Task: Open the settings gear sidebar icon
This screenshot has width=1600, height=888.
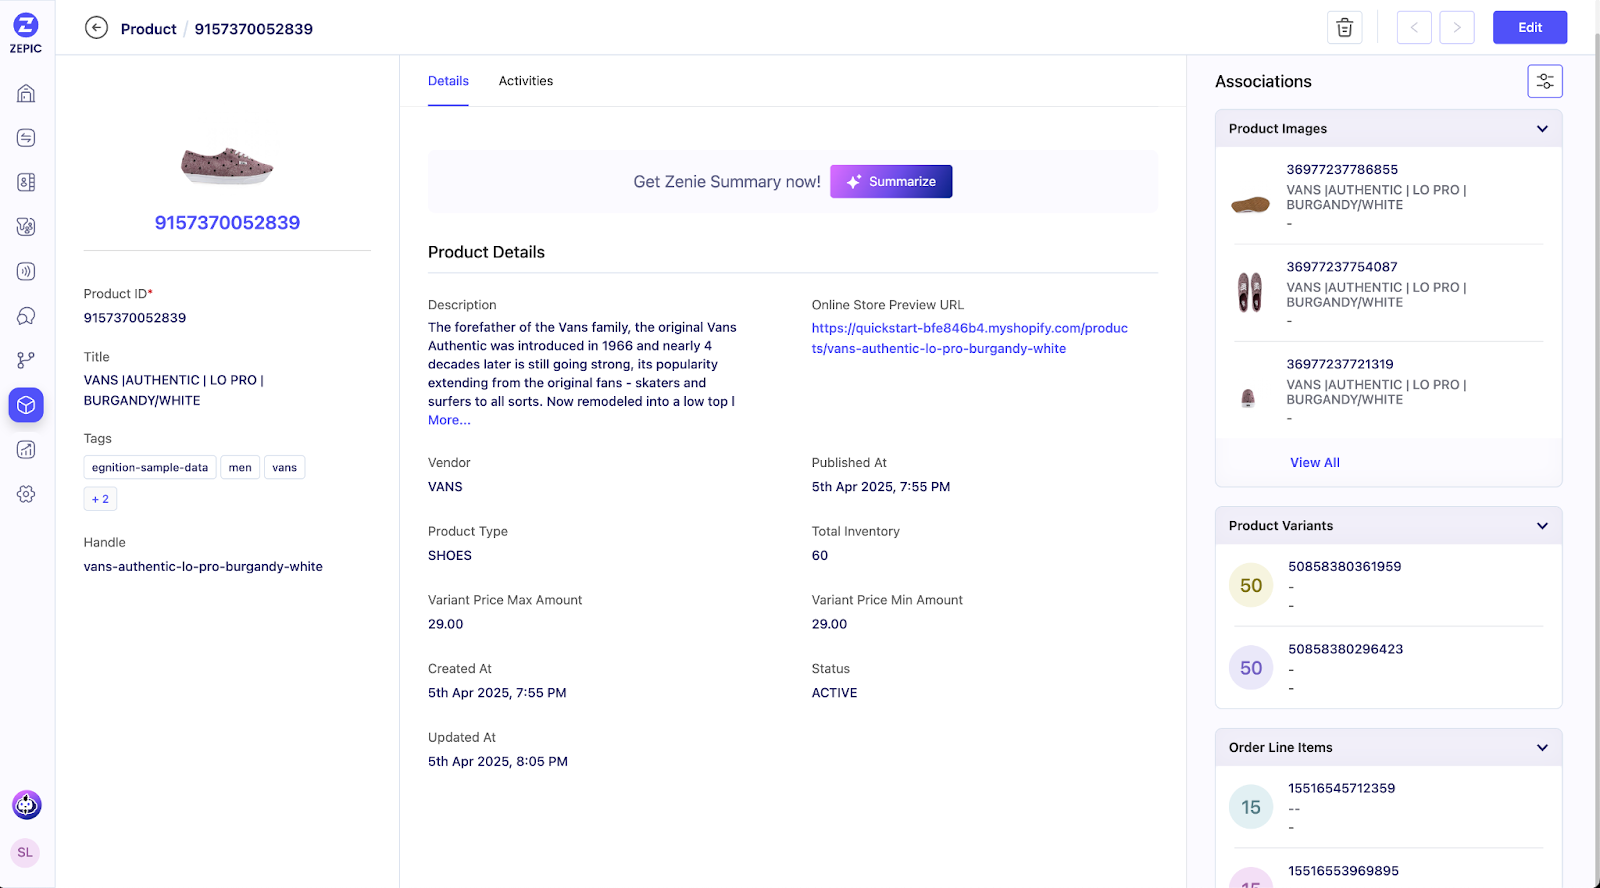Action: click(26, 494)
